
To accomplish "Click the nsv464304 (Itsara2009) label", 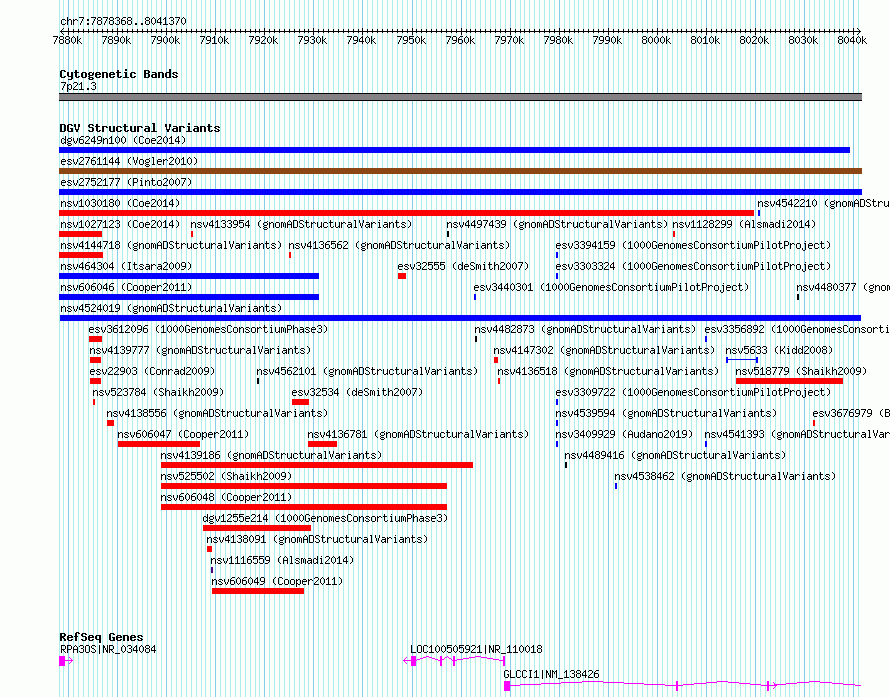I will 126,266.
